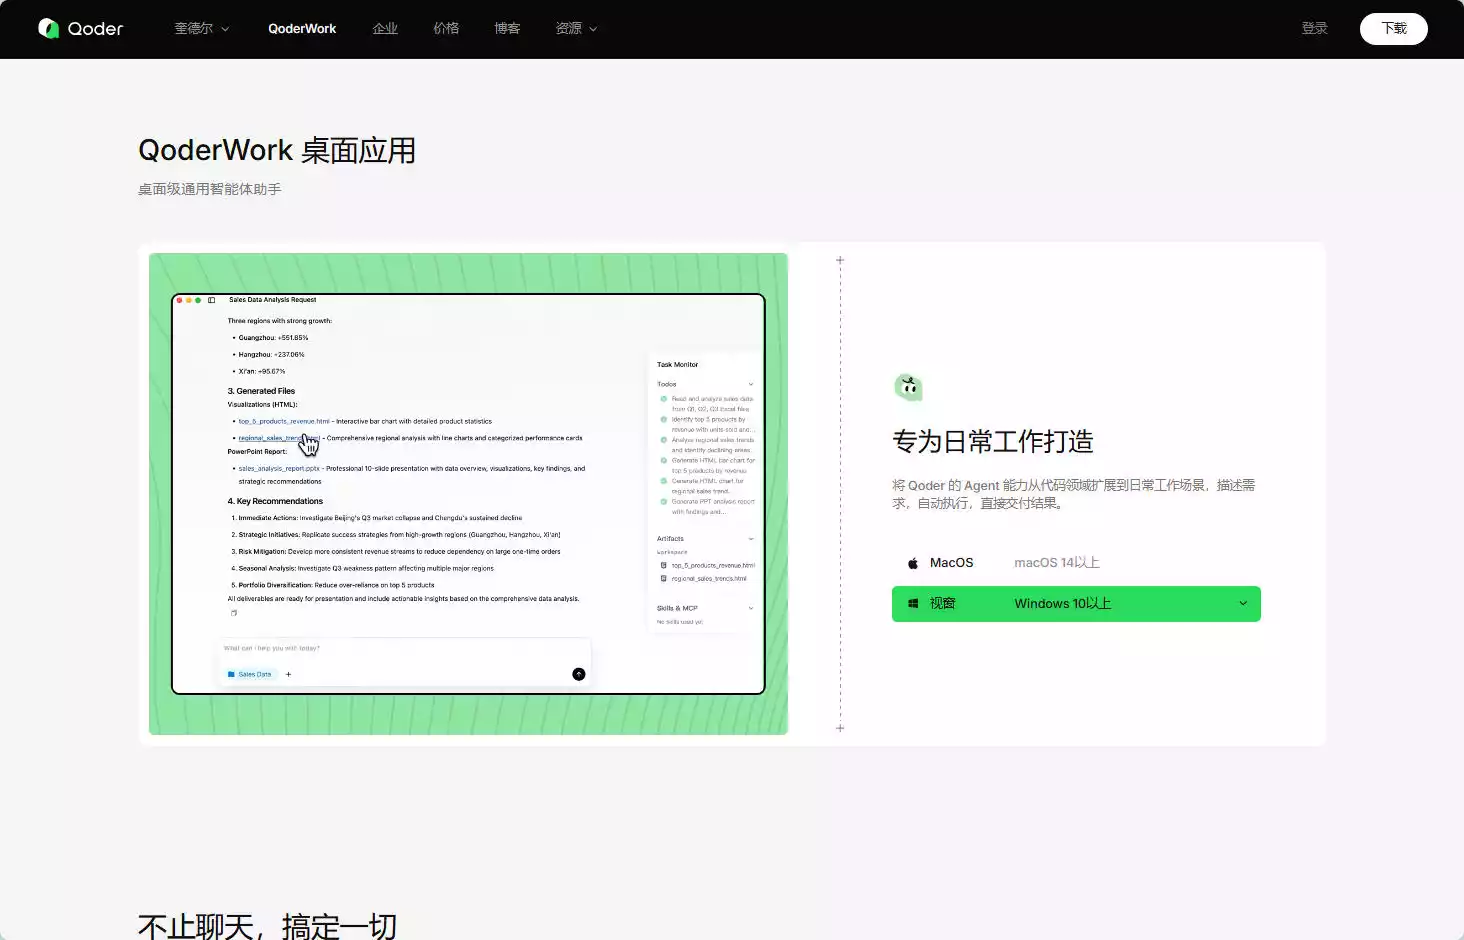Viewport: 1464px width, 940px height.
Task: Click the QoderWork app preview image
Action: point(468,494)
